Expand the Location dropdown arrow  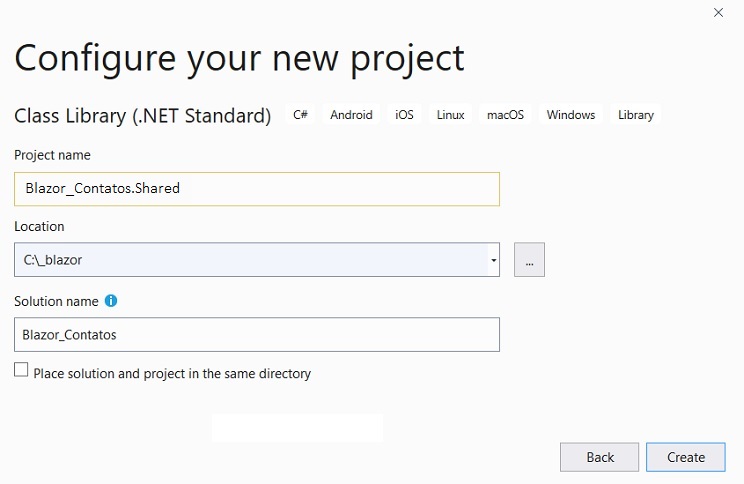(493, 260)
